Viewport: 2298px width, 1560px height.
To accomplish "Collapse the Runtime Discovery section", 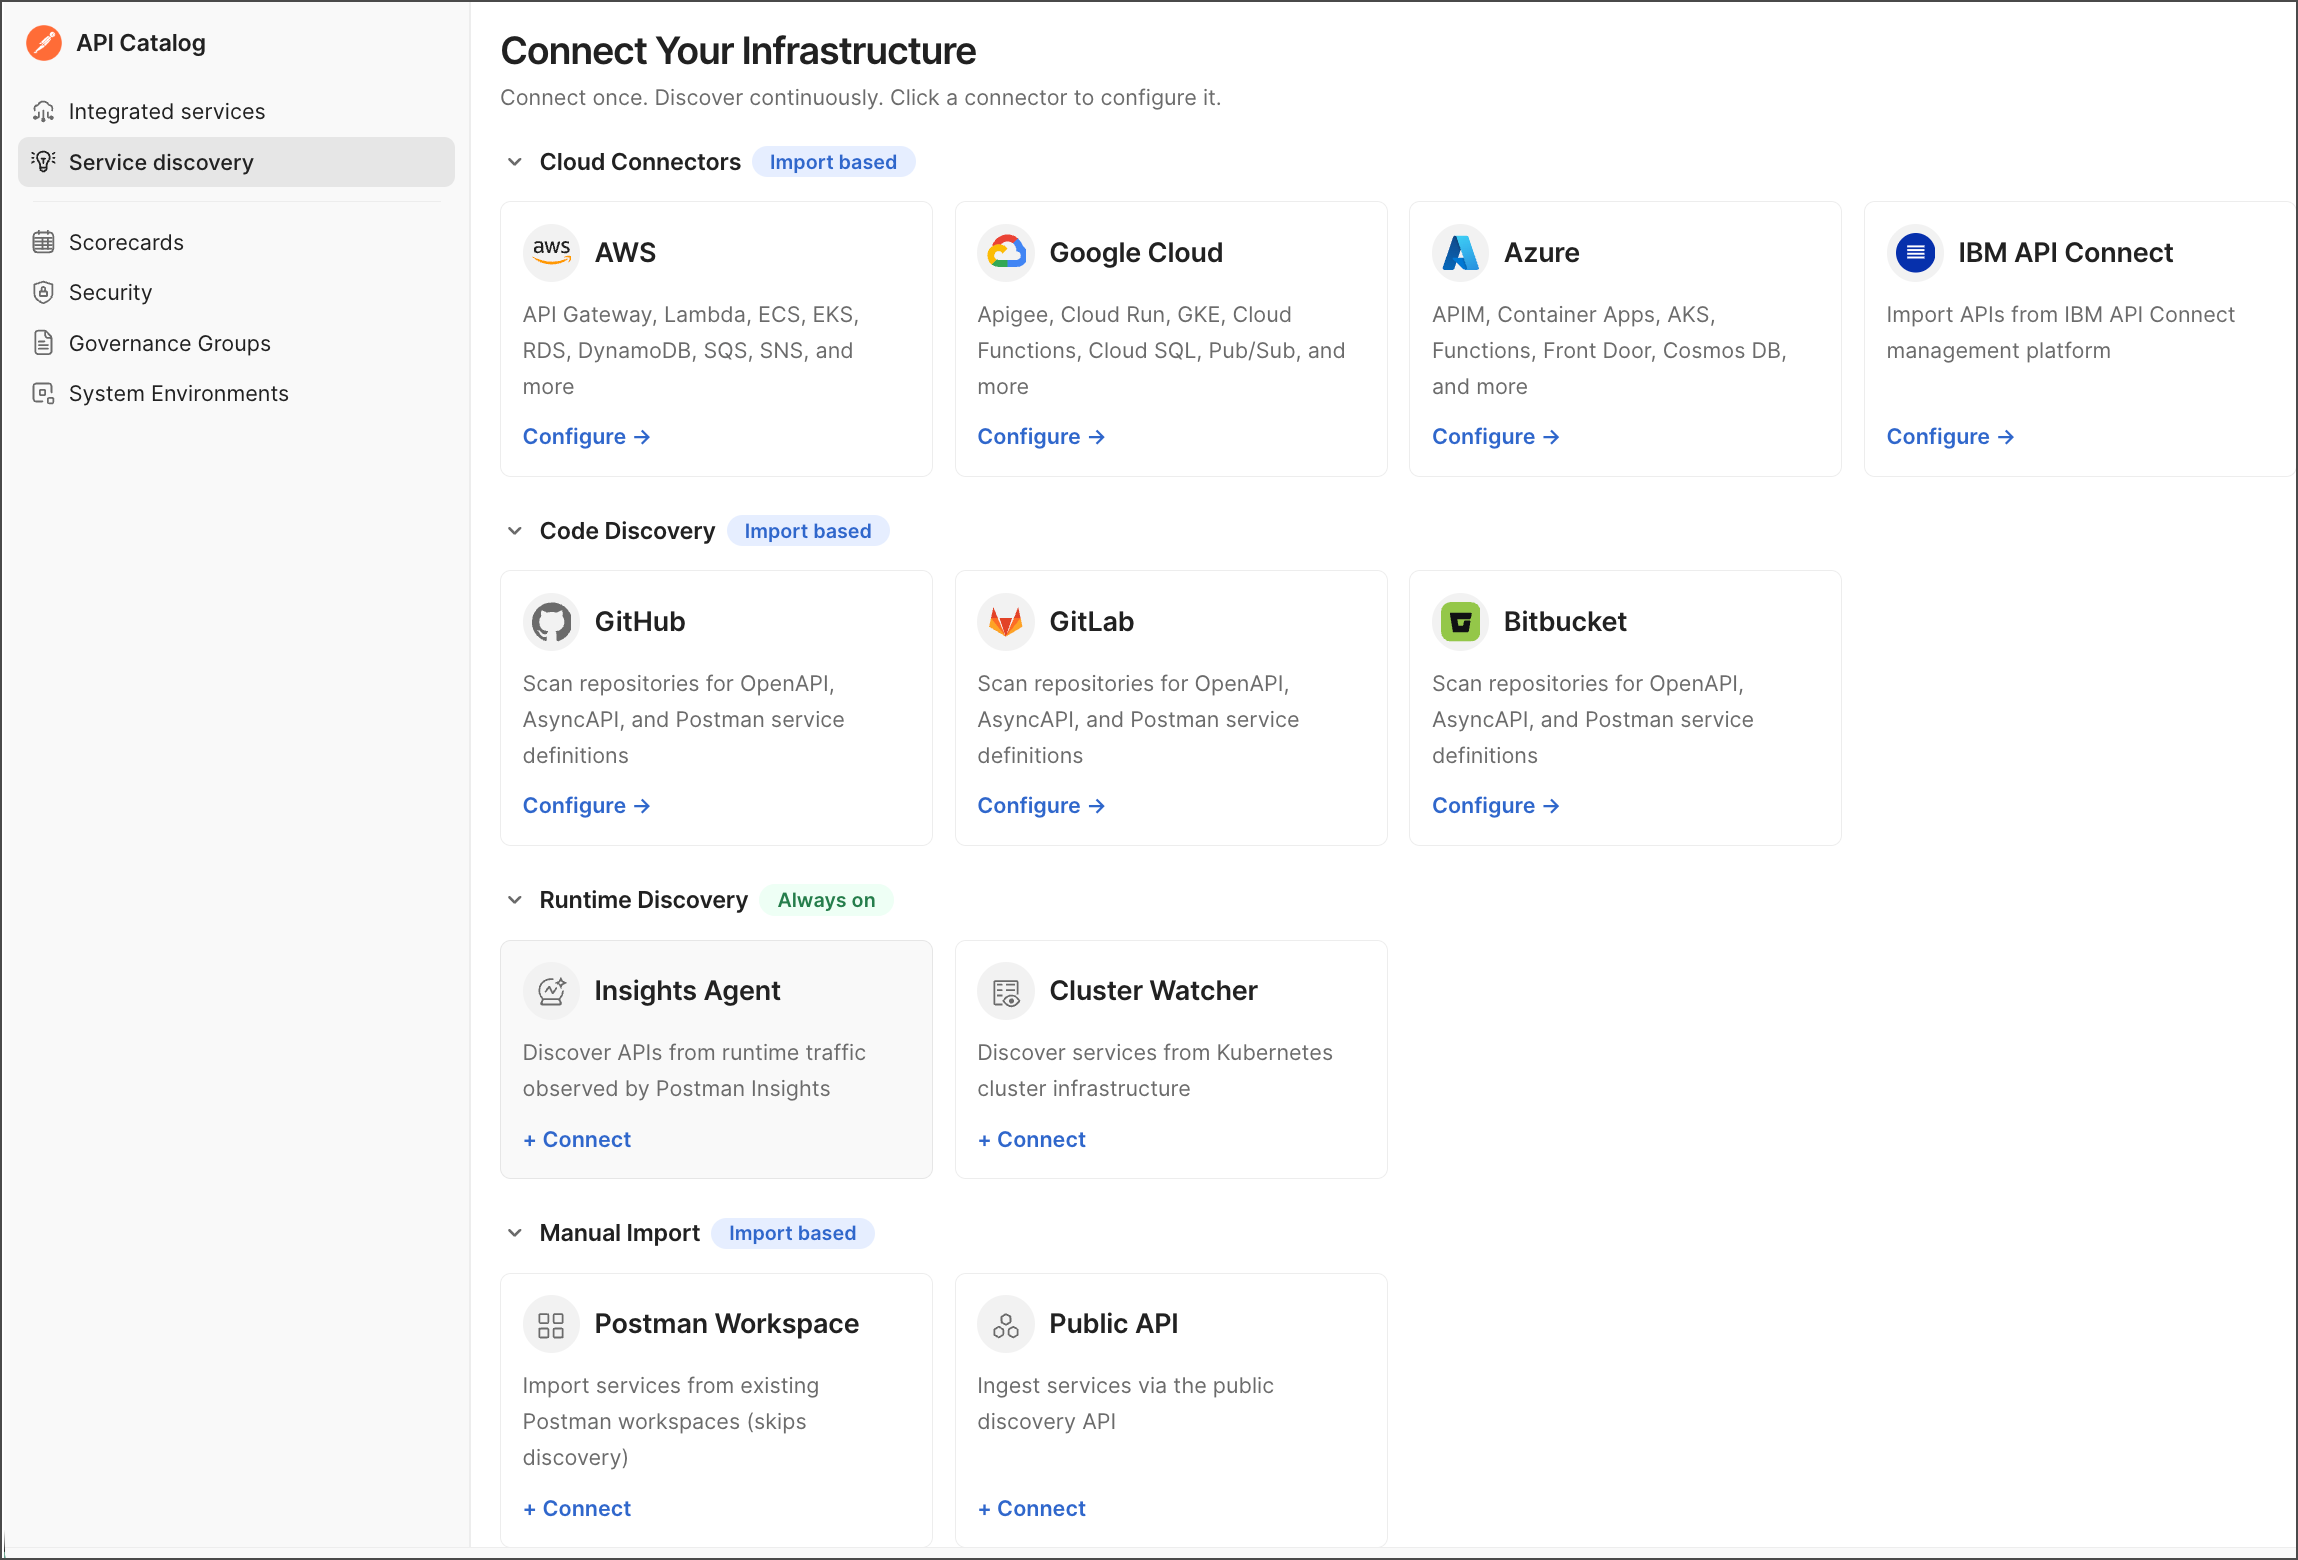I will pyautogui.click(x=515, y=900).
